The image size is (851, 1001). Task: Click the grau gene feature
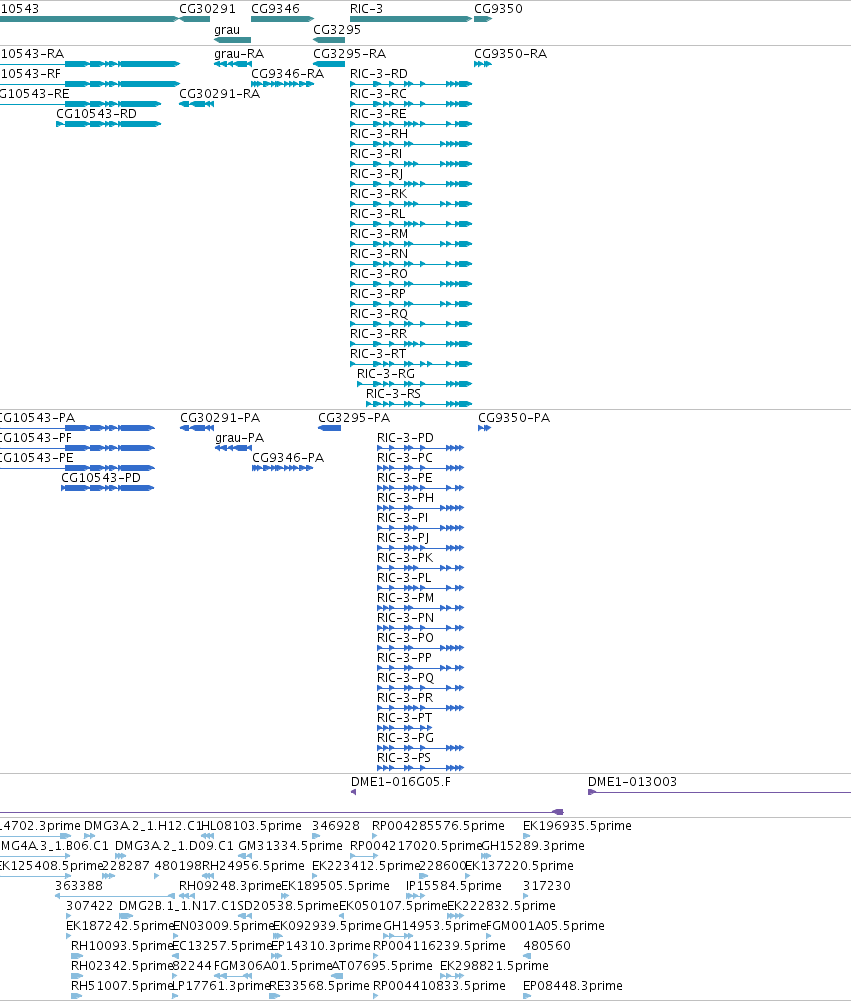click(x=232, y=40)
